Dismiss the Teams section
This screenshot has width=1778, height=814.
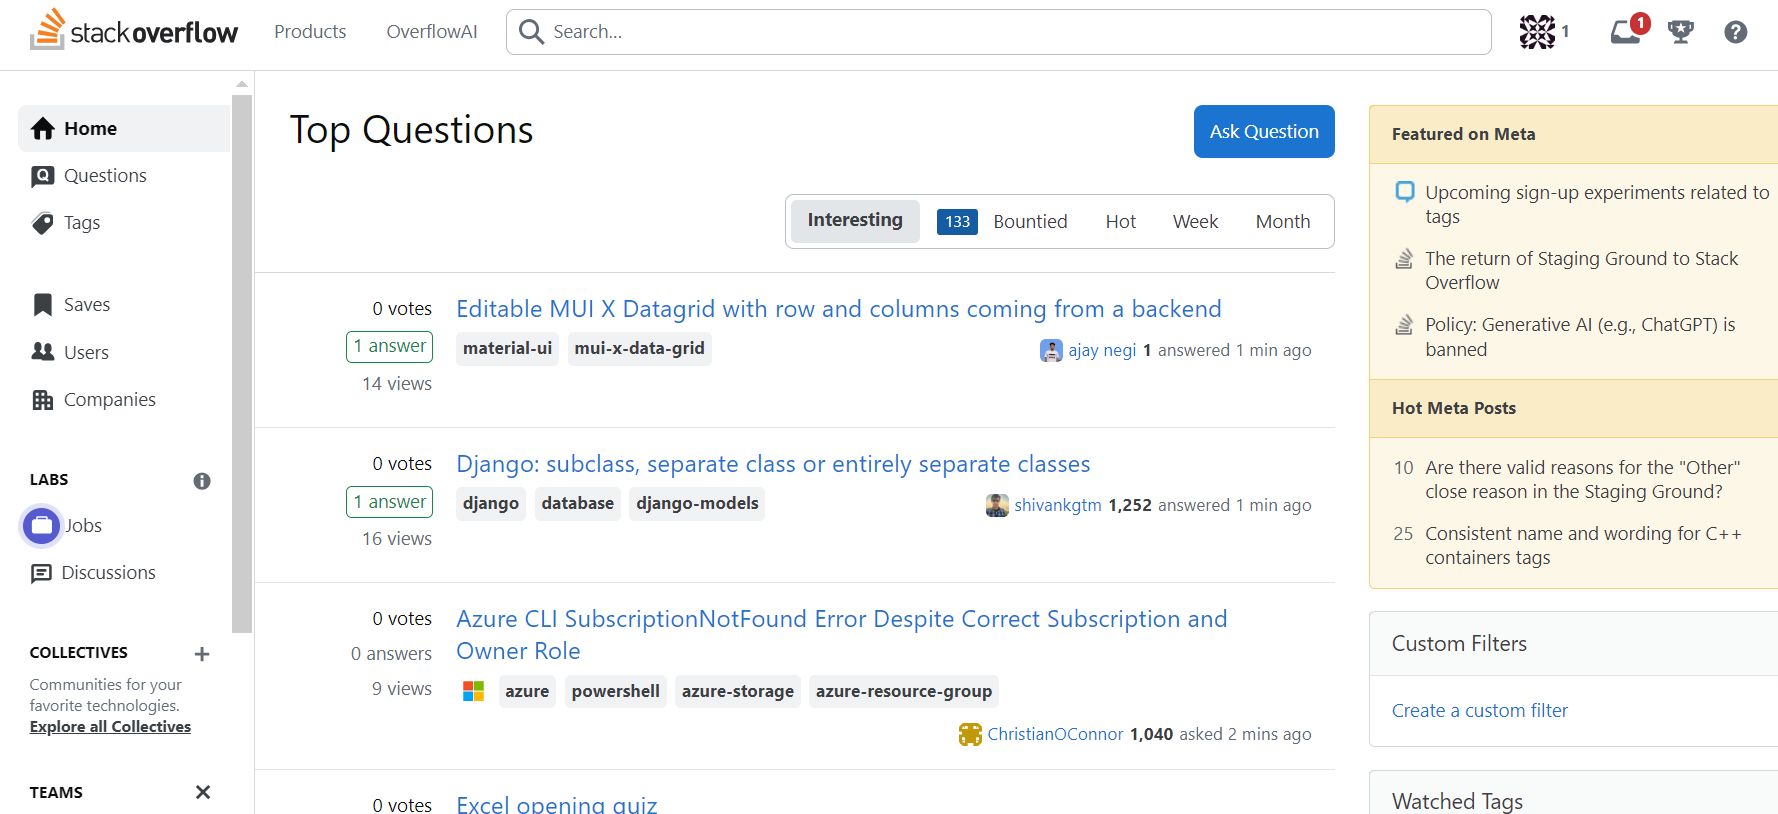pyautogui.click(x=203, y=792)
